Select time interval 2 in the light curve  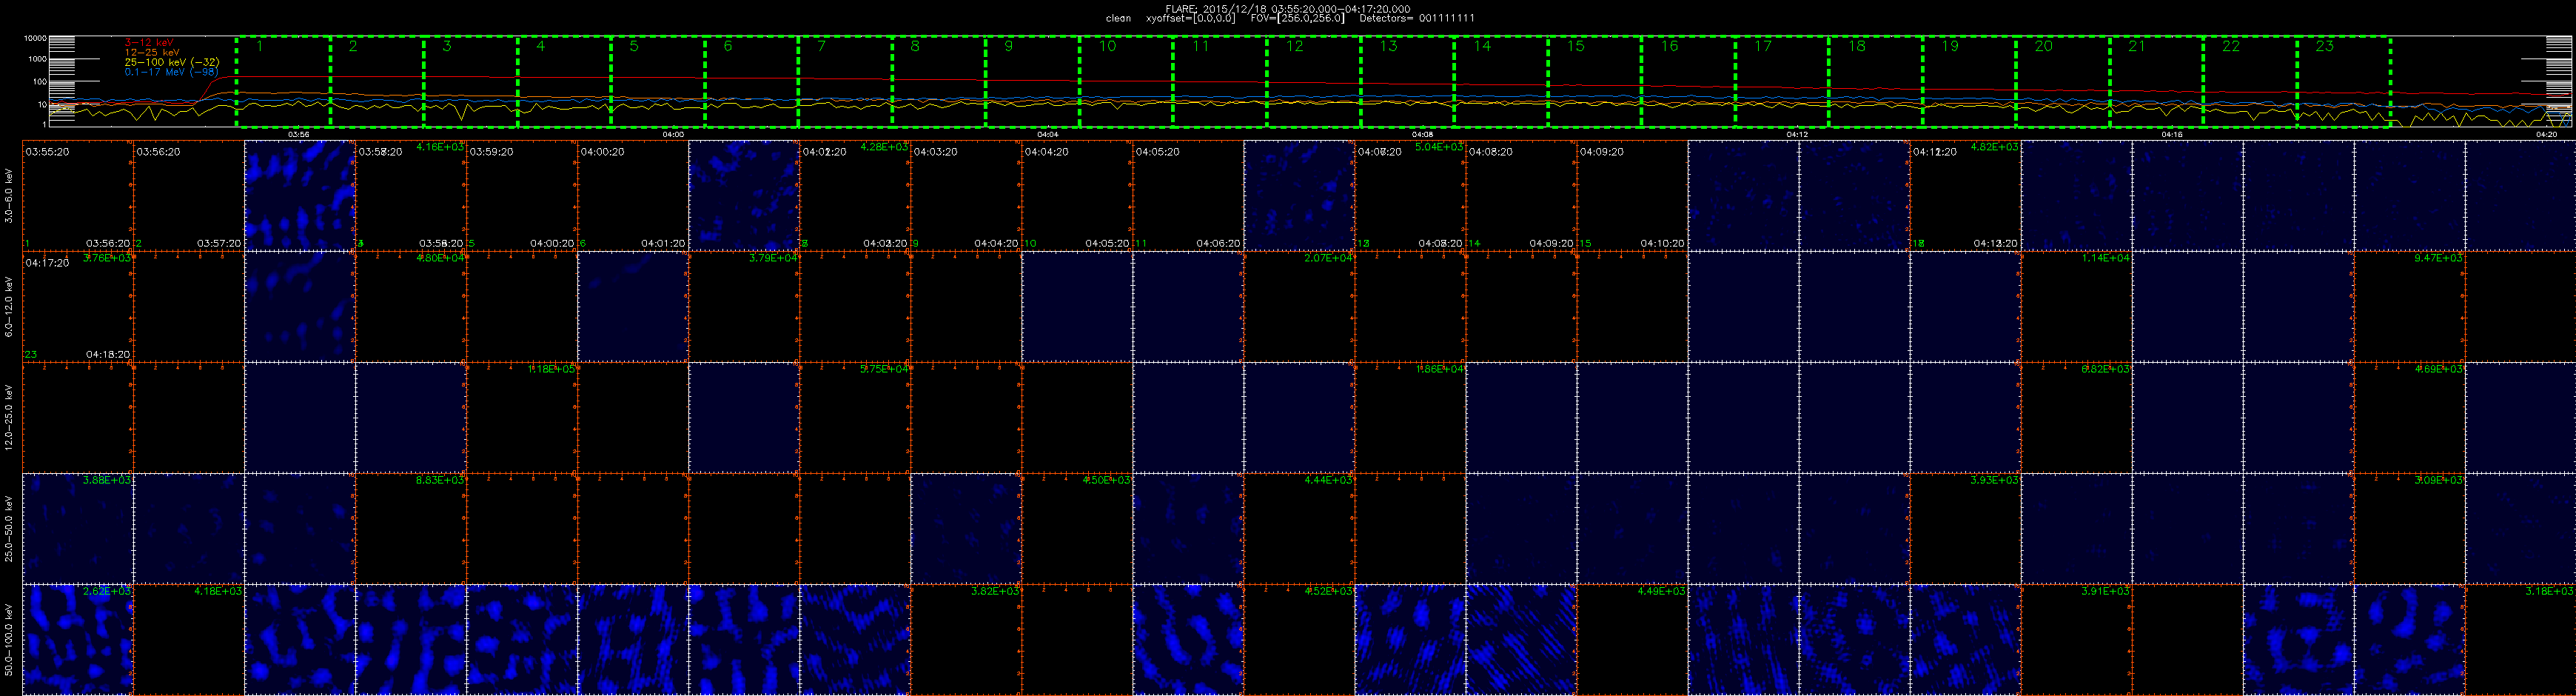point(377,82)
